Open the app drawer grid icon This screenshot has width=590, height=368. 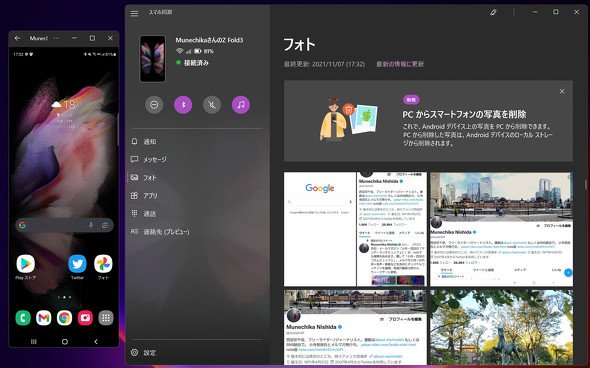tap(106, 318)
